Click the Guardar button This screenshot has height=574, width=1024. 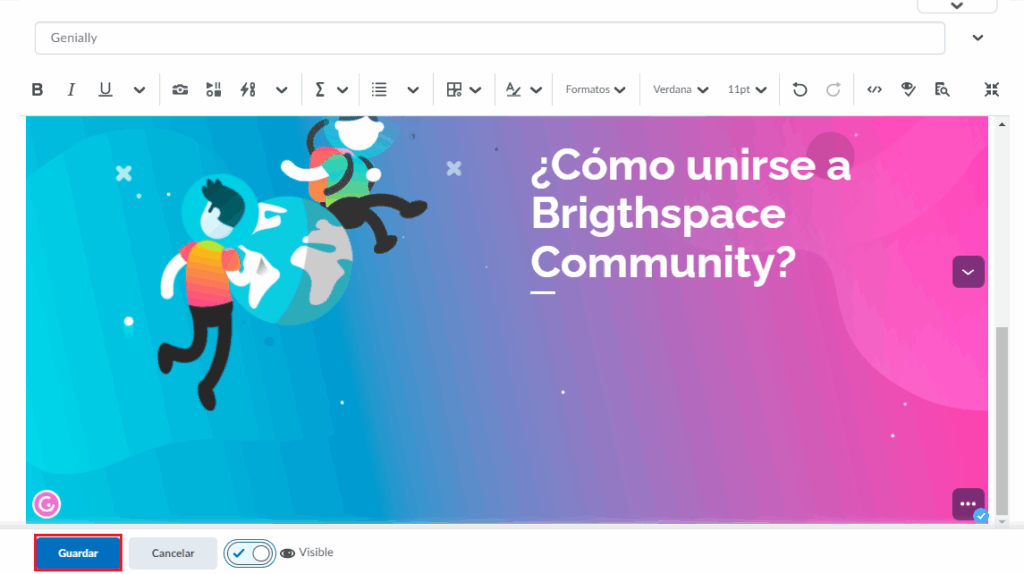click(78, 553)
